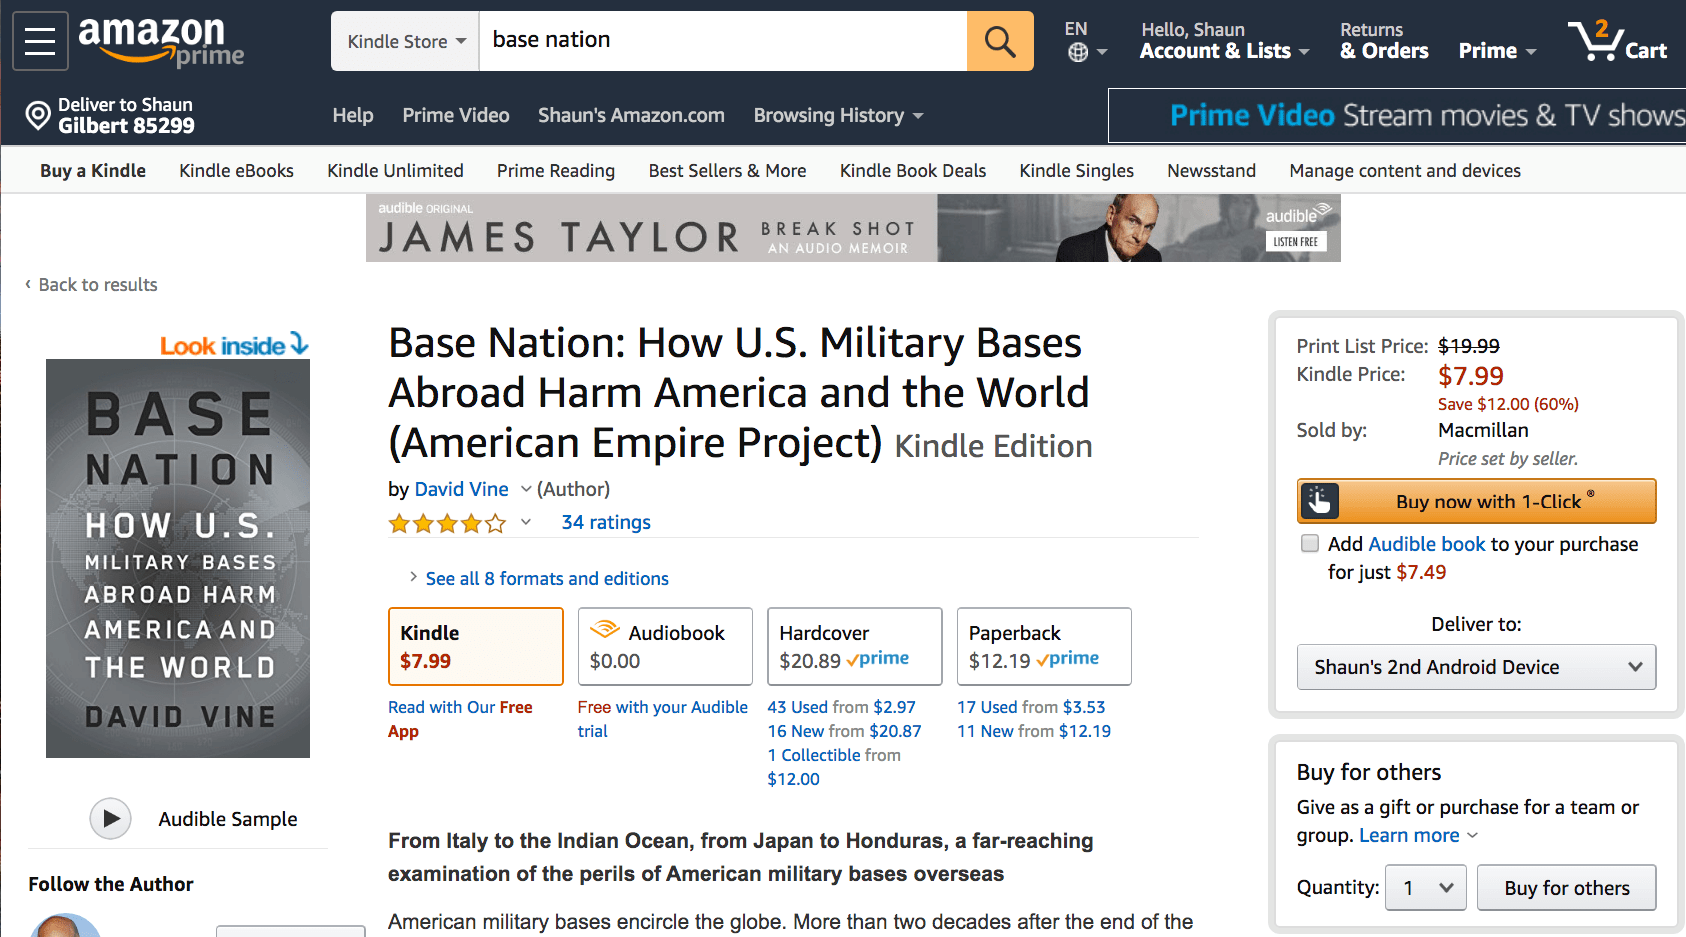Viewport: 1686px width, 937px height.
Task: Open the 34 ratings link
Action: (606, 522)
